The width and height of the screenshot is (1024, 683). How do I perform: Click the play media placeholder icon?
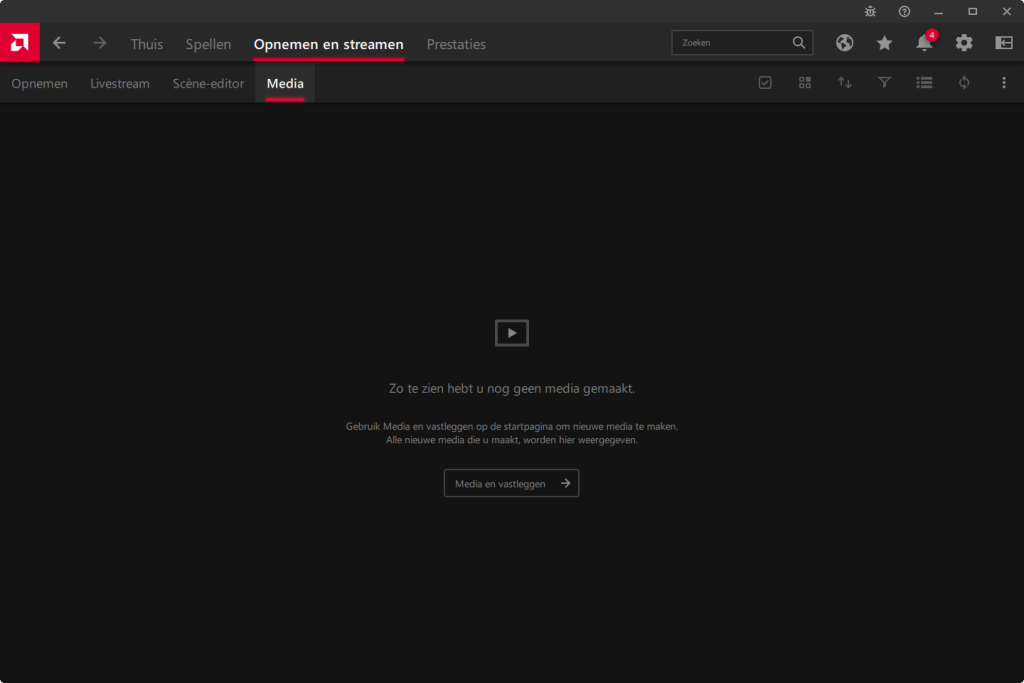coord(512,333)
